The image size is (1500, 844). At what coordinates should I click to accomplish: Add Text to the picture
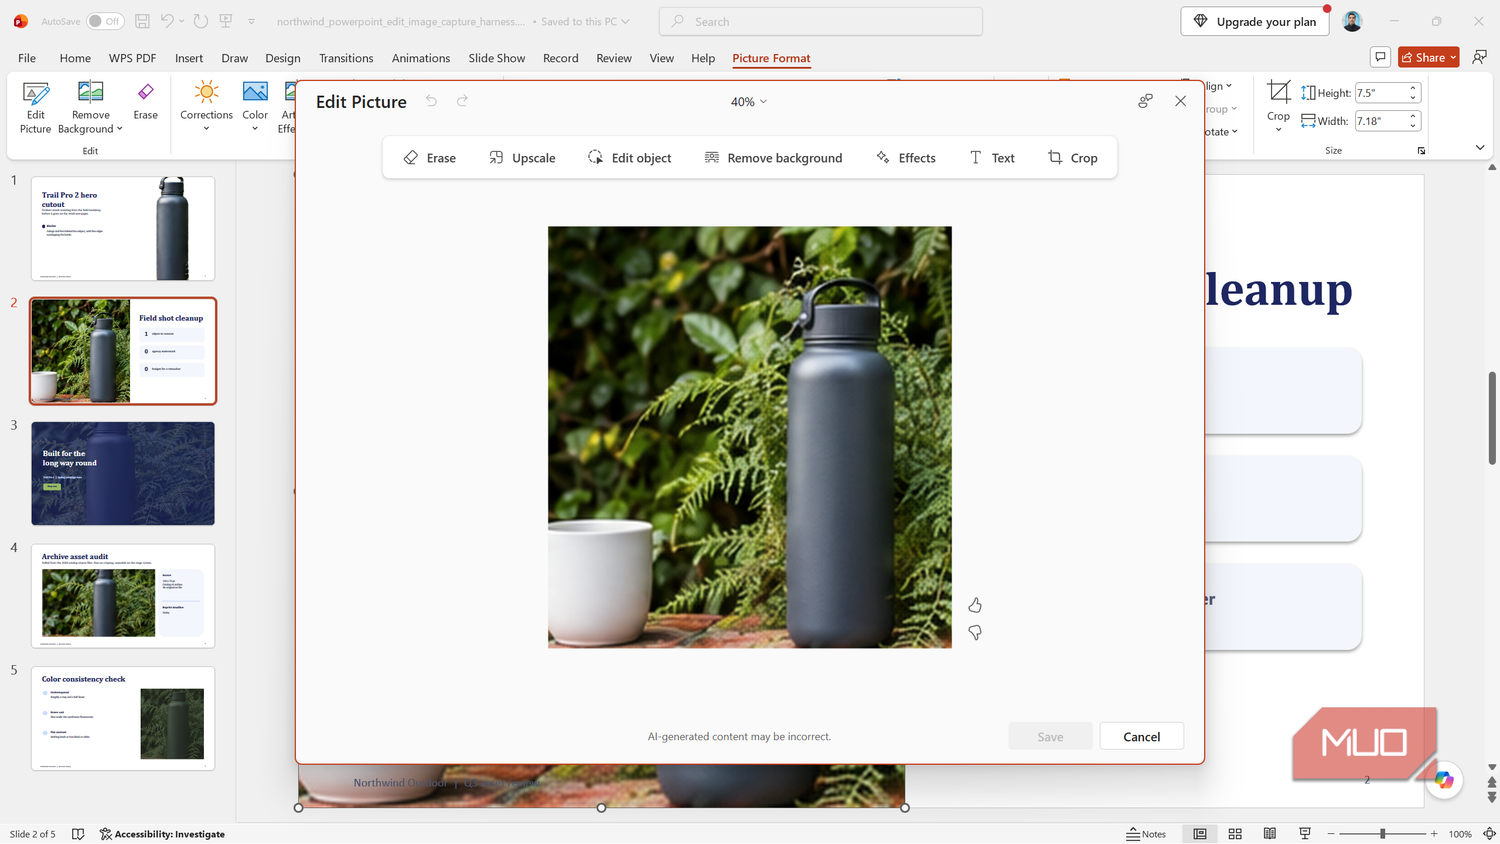tap(992, 158)
